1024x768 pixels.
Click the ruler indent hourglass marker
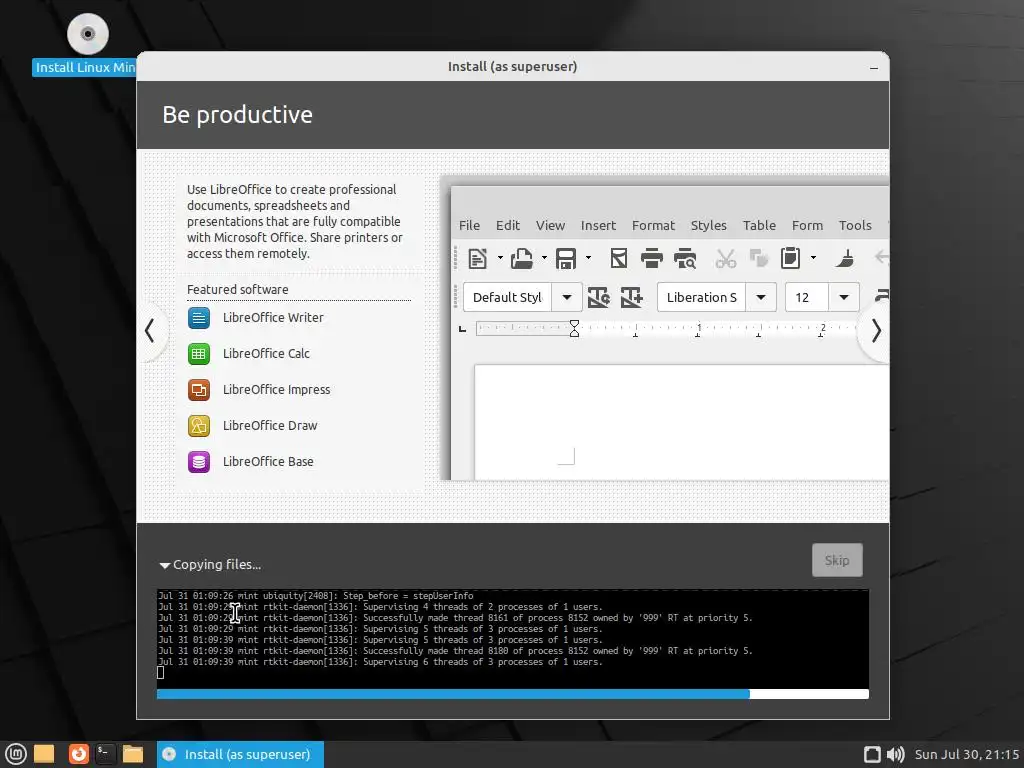point(574,328)
